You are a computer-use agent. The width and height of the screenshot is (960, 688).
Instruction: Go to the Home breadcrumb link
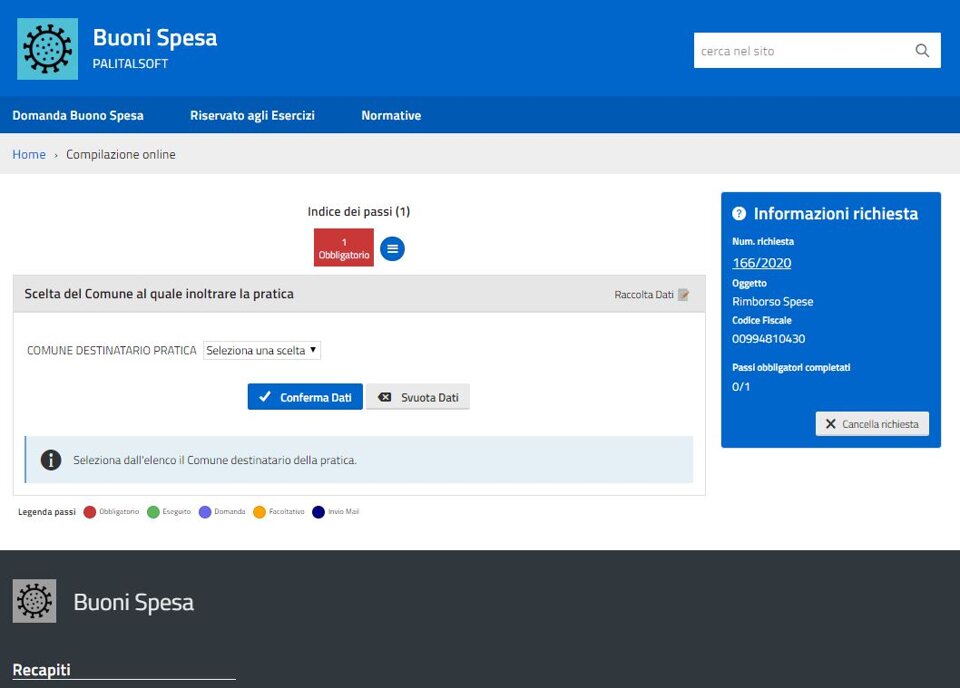pyautogui.click(x=29, y=155)
